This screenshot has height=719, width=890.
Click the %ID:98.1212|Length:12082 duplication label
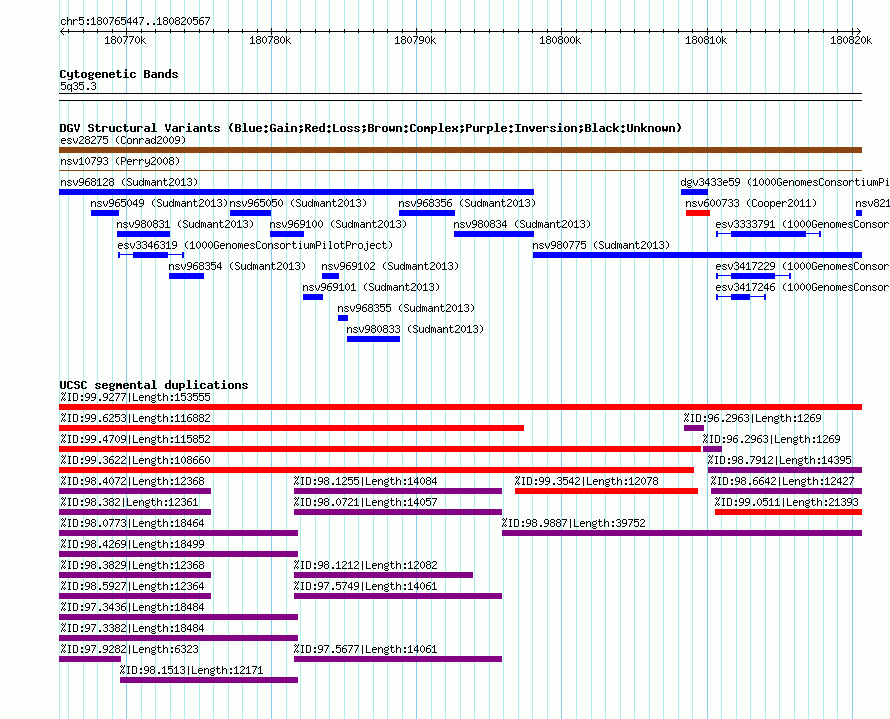pos(366,565)
